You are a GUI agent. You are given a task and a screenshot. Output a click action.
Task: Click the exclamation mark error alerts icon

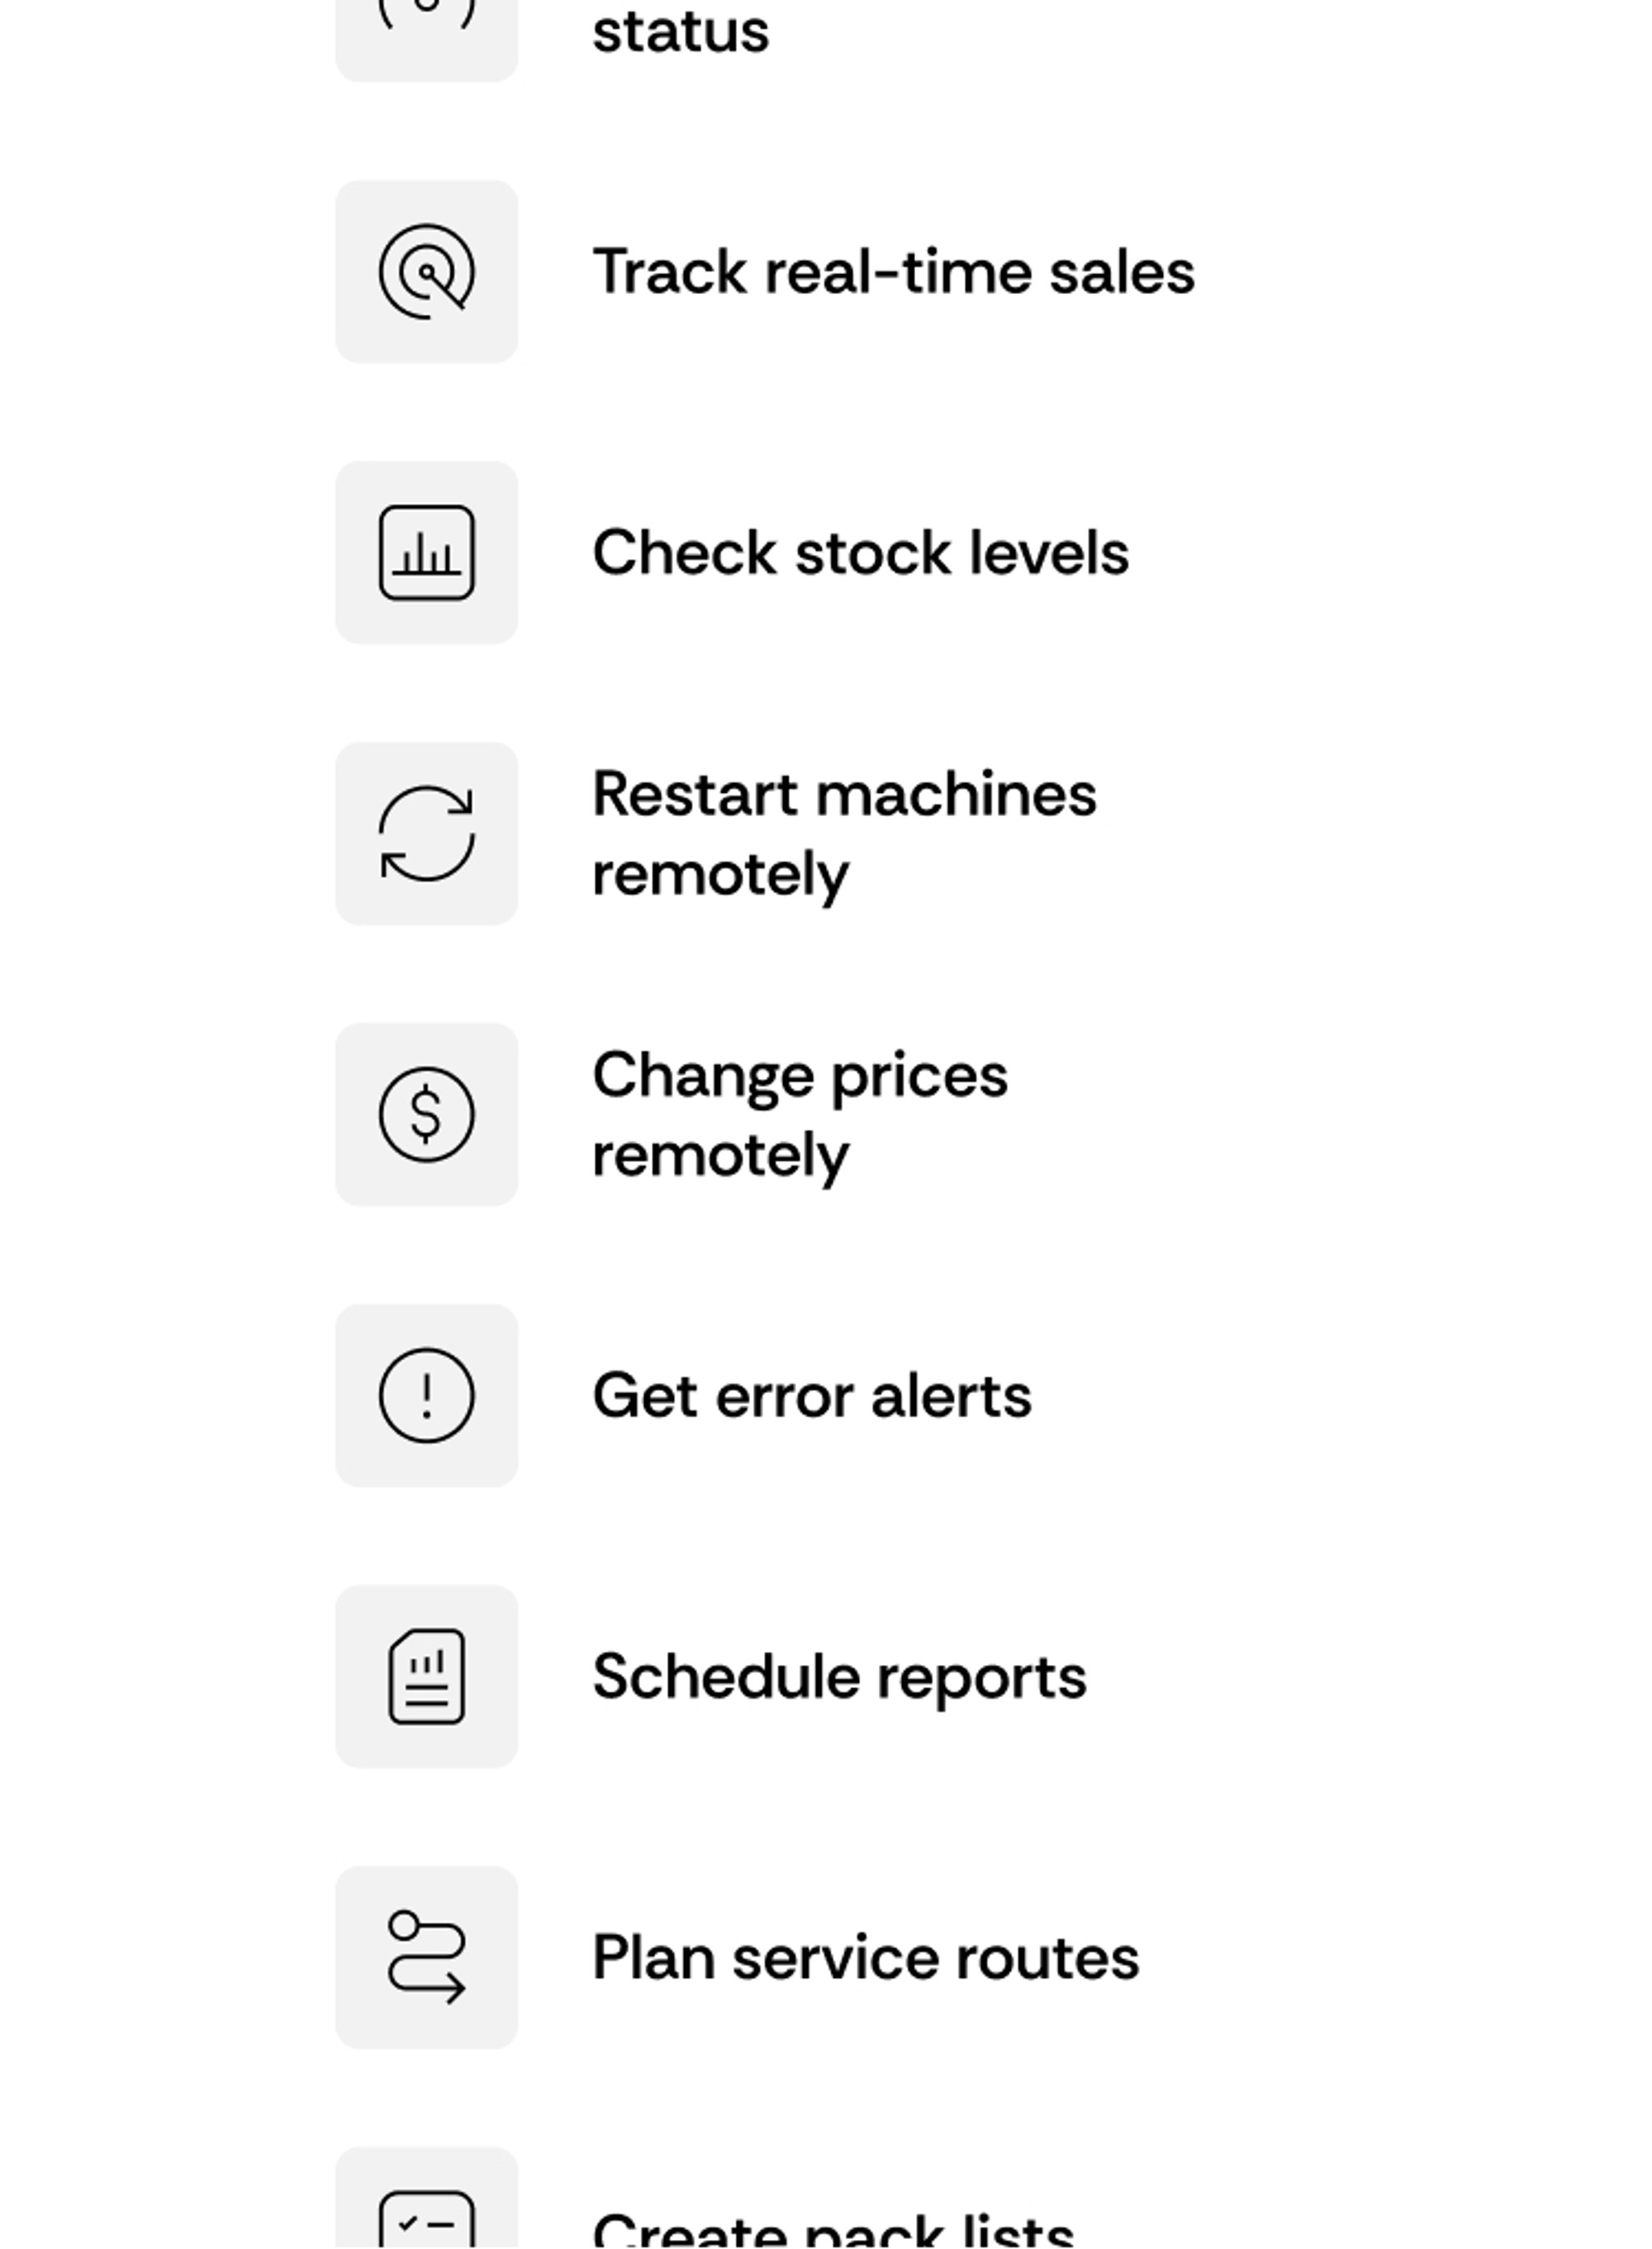pos(427,1396)
